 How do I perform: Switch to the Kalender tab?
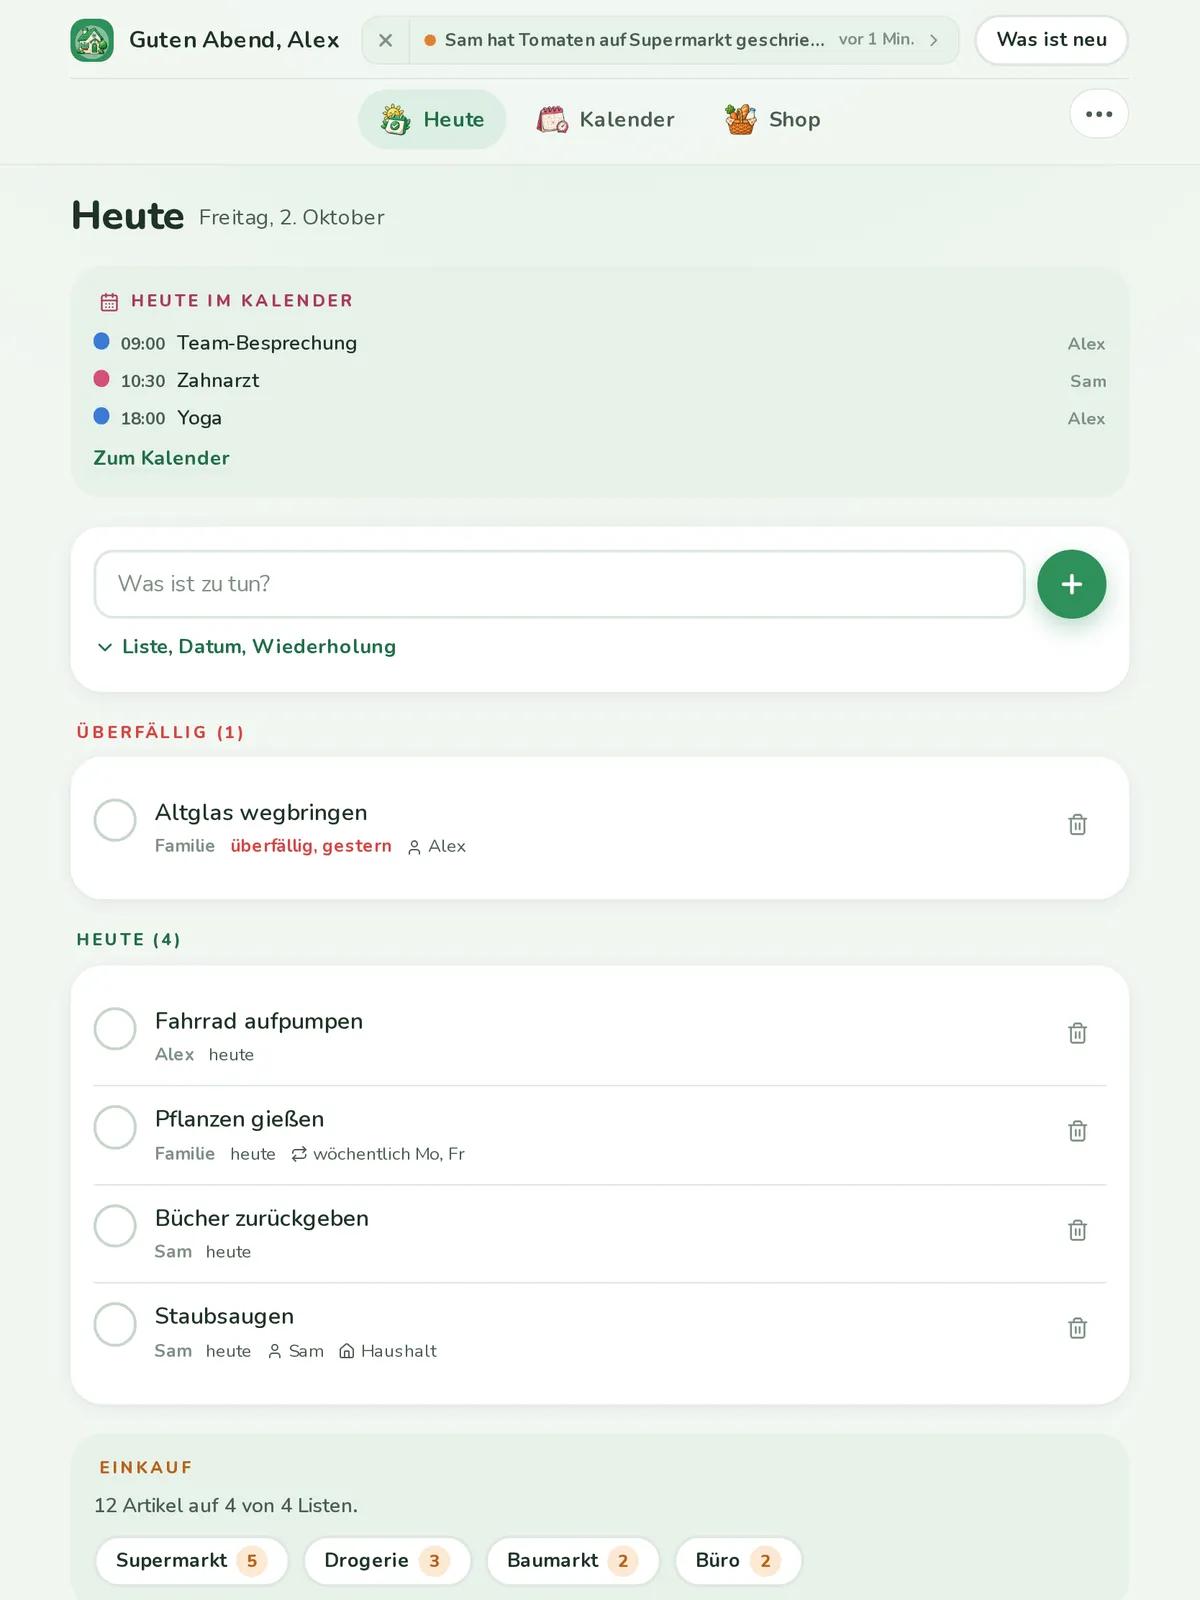605,119
